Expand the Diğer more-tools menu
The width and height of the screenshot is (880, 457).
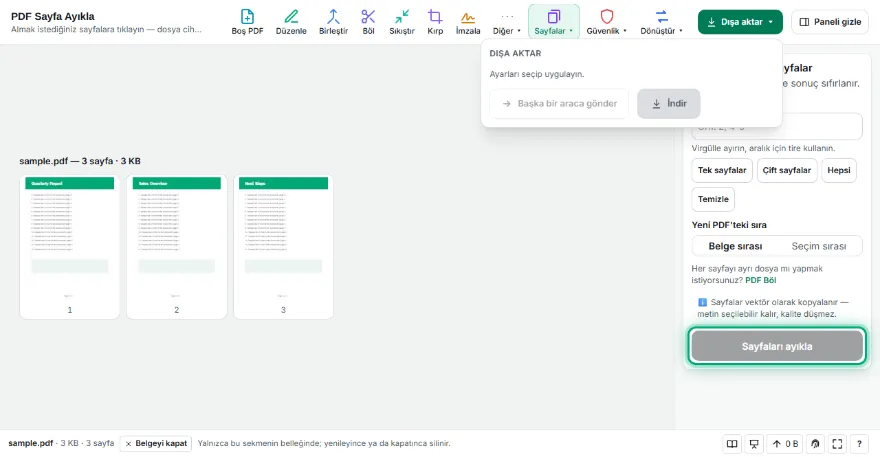tap(506, 22)
